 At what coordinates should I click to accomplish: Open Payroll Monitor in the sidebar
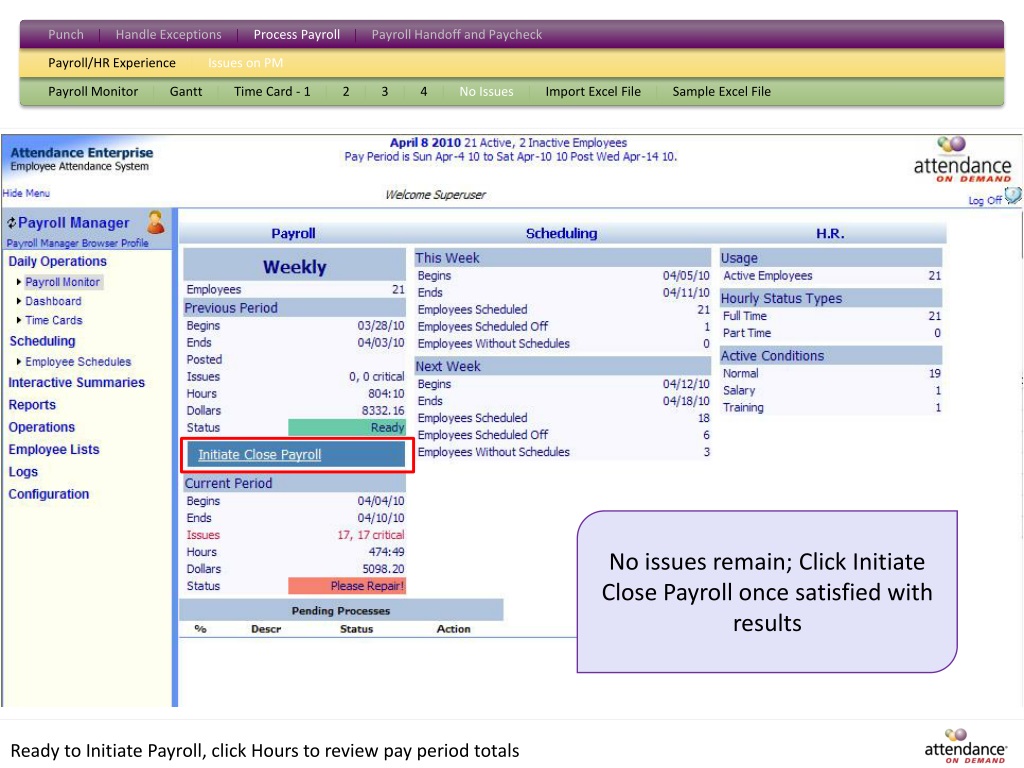coord(63,282)
